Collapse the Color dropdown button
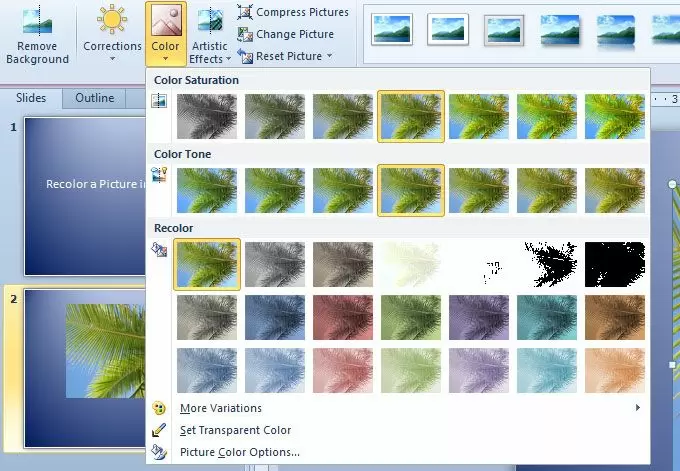 [165, 32]
